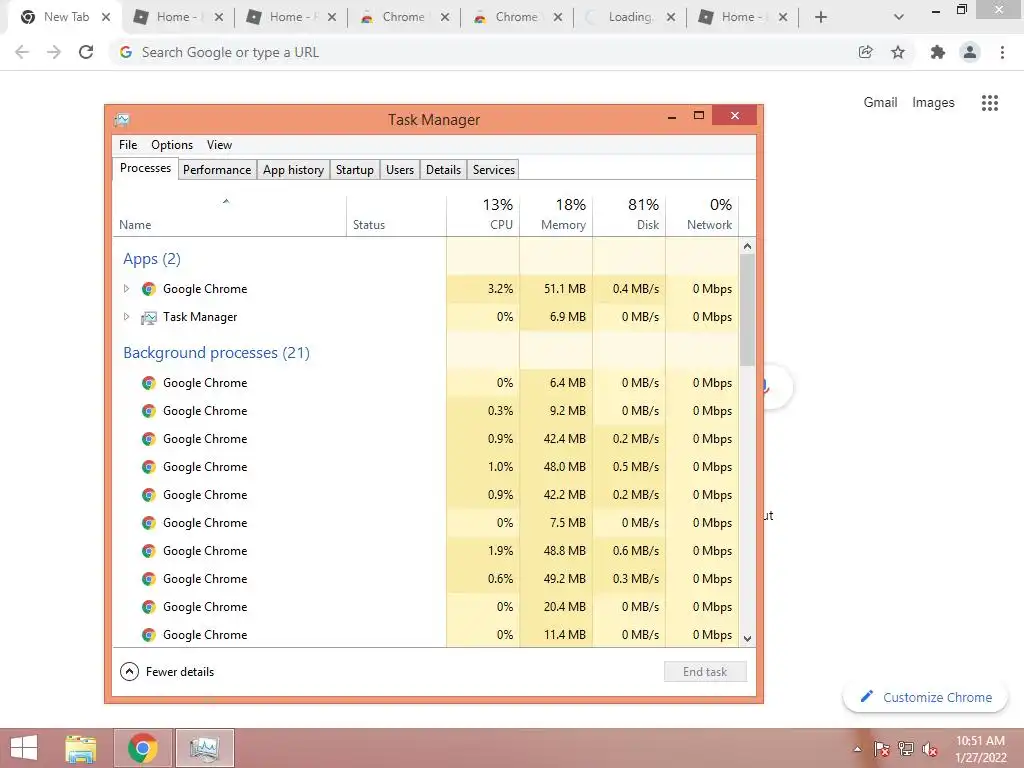Open the Chrome profile avatar icon
Screen dimensions: 1024x768
pos(970,52)
